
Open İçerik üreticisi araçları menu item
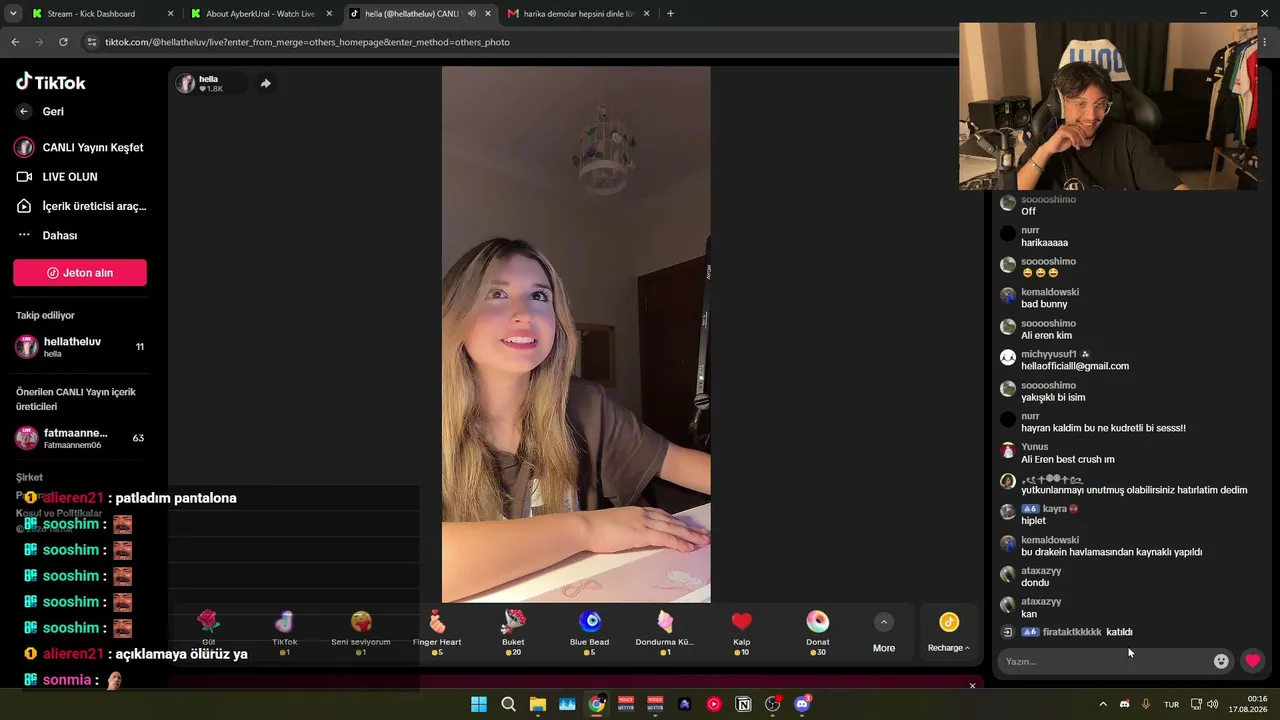(x=80, y=206)
